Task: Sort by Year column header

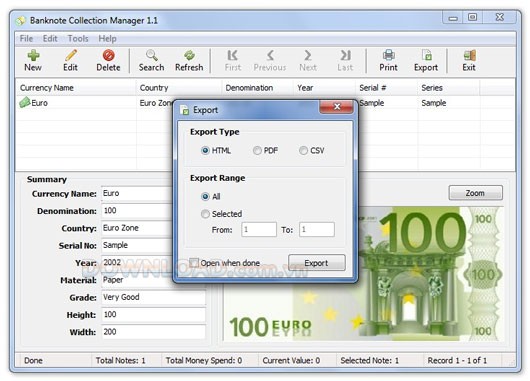Action: pyautogui.click(x=324, y=88)
